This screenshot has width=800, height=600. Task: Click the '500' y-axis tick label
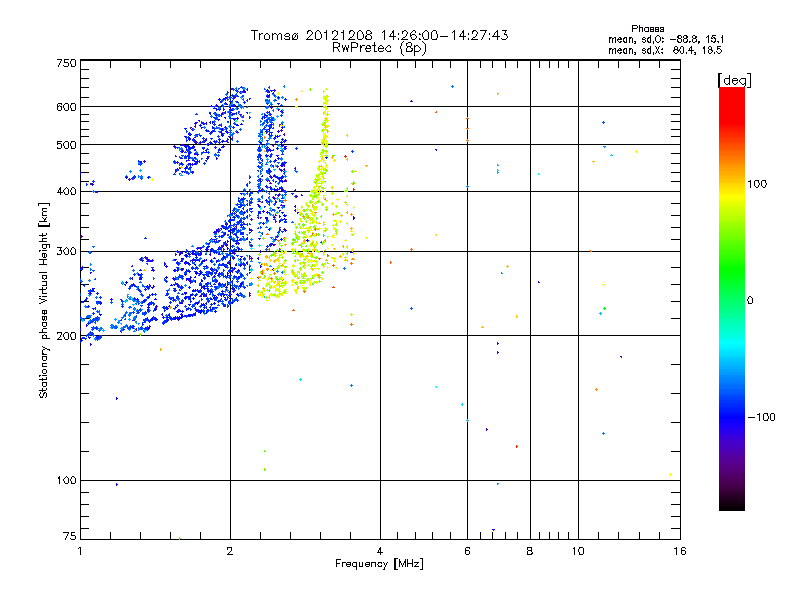pyautogui.click(x=66, y=145)
